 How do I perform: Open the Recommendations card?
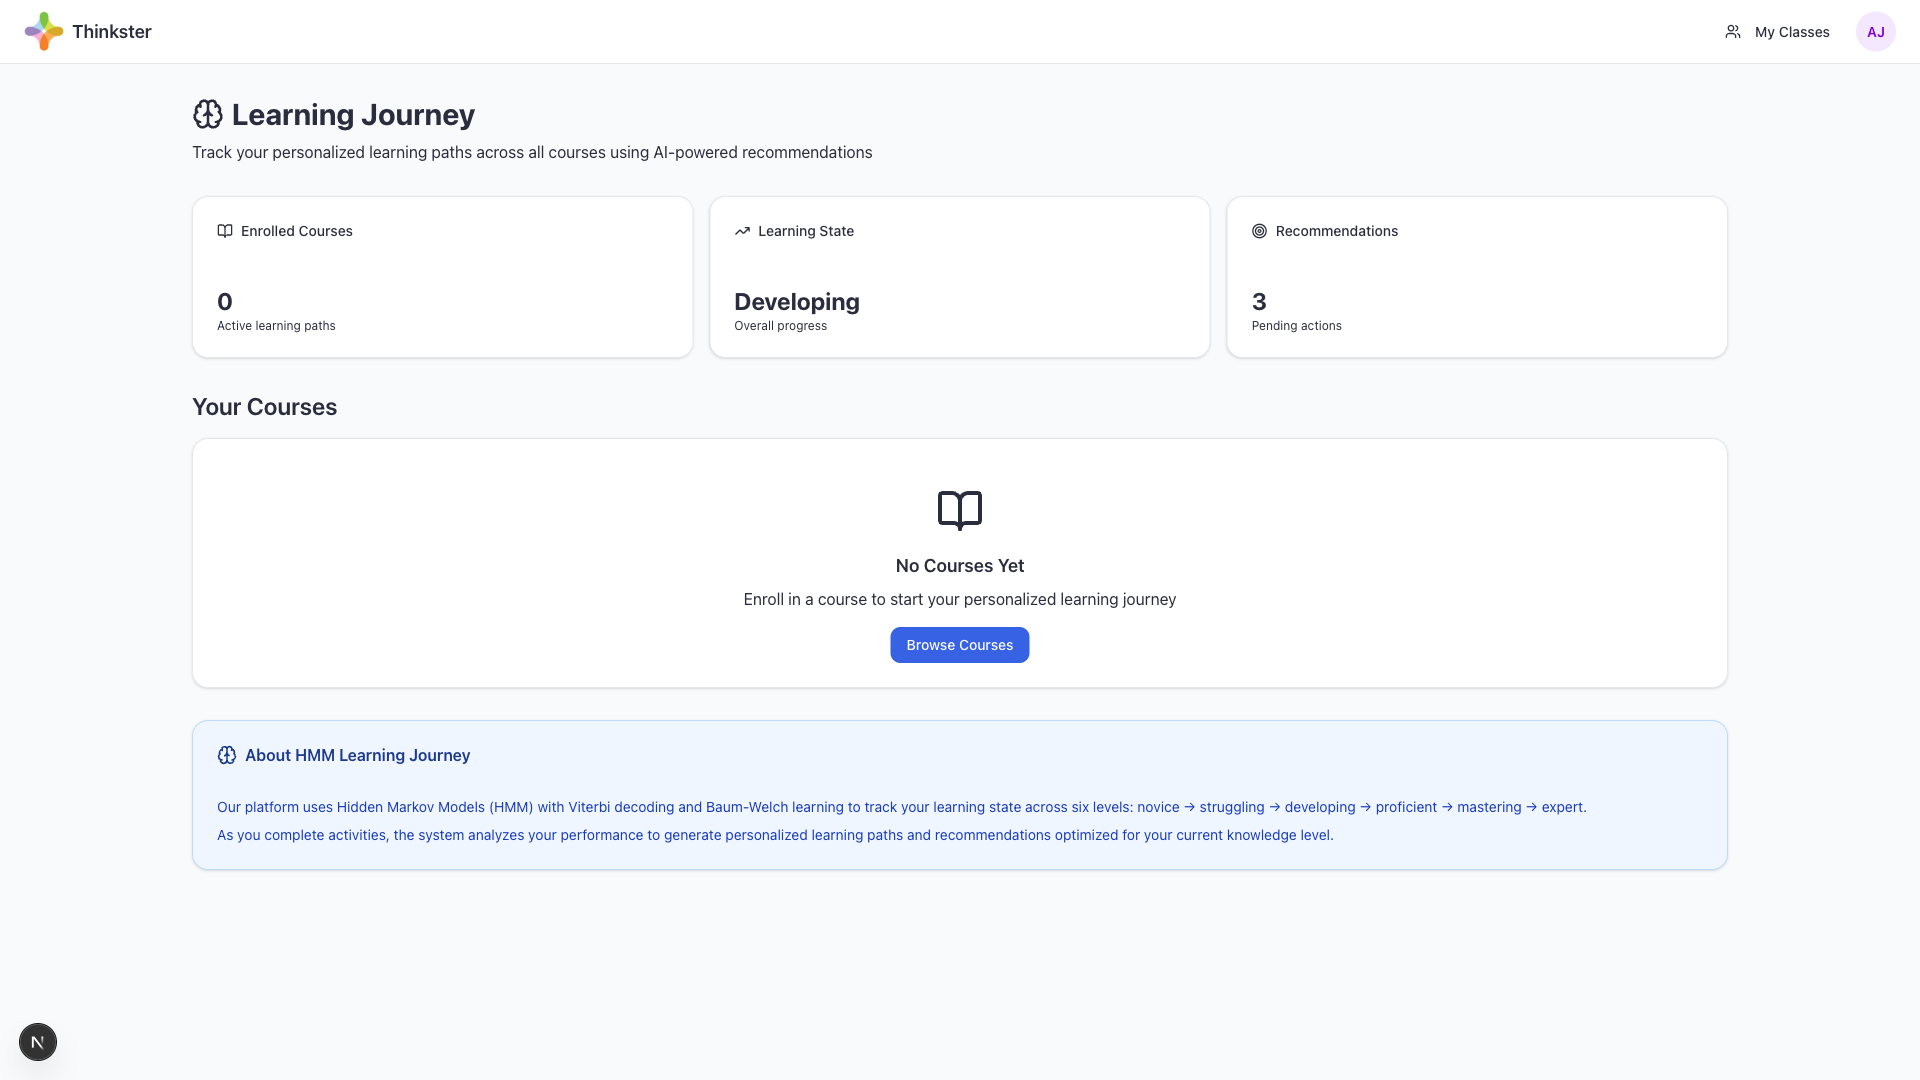click(x=1476, y=277)
